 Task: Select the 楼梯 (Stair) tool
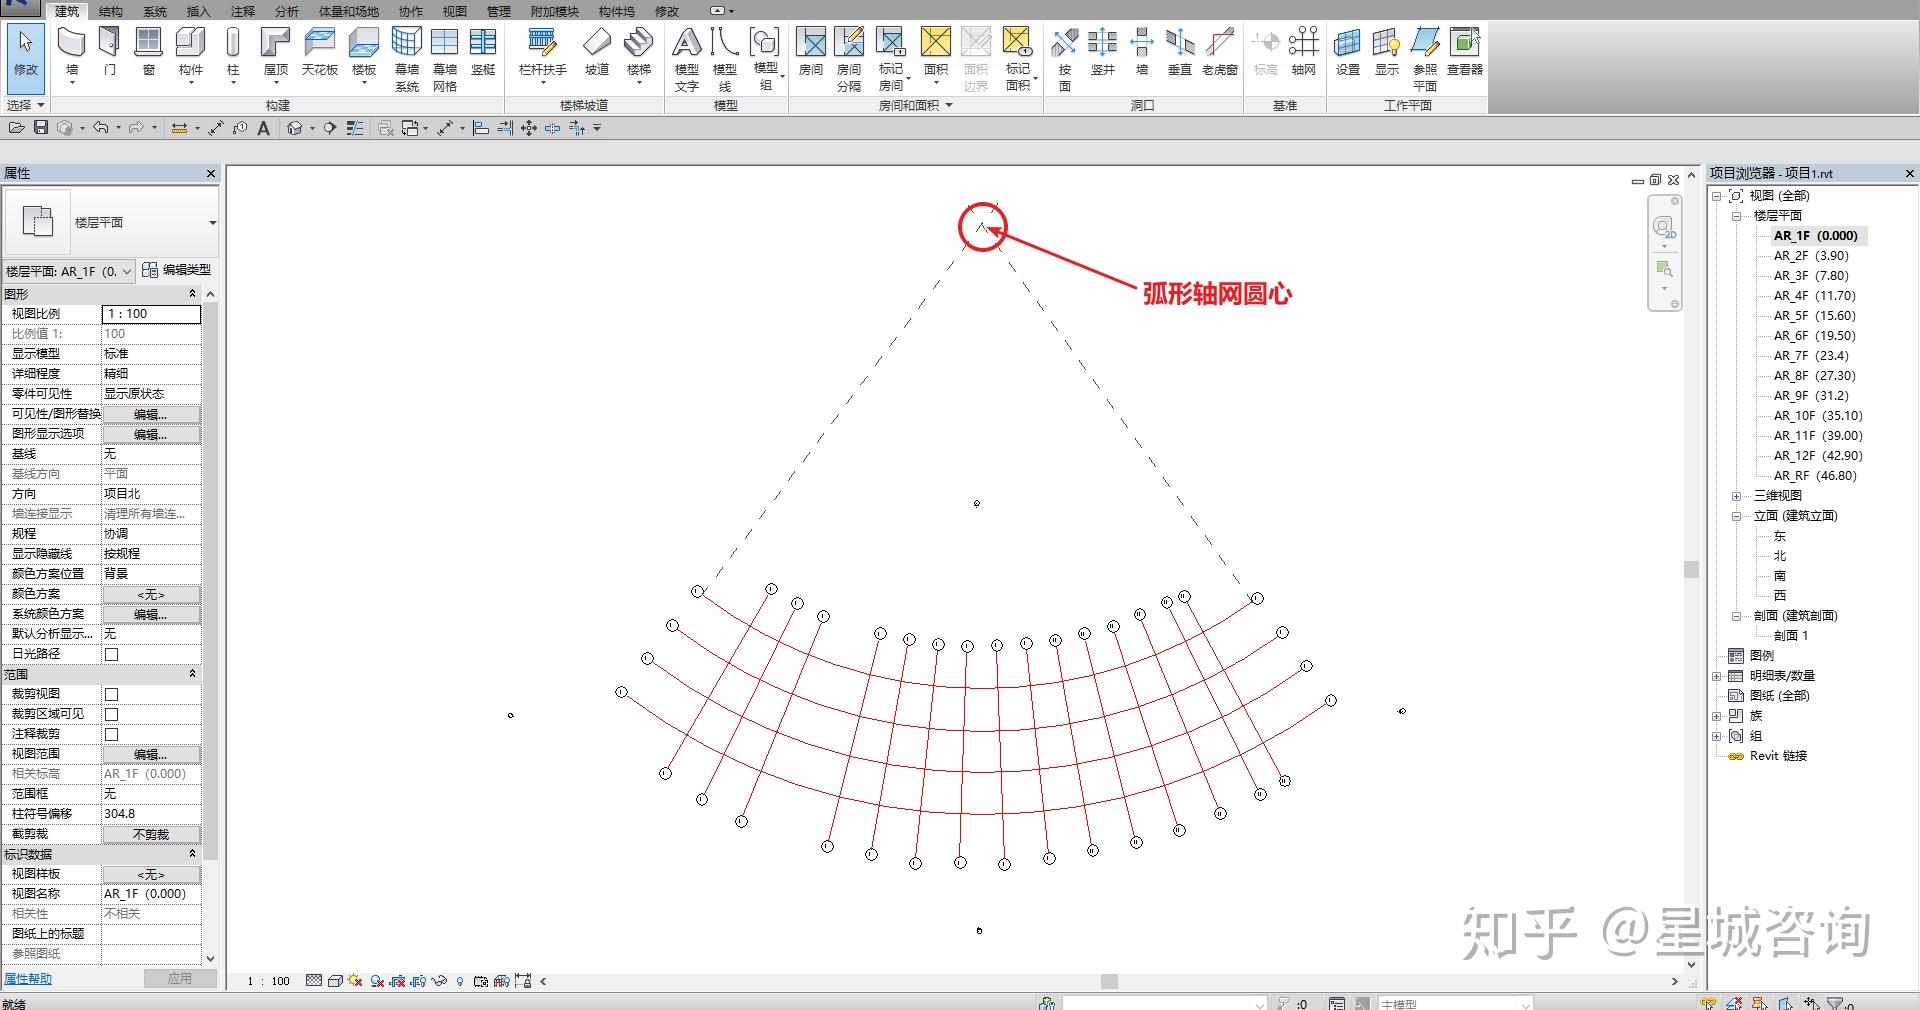pos(639,52)
